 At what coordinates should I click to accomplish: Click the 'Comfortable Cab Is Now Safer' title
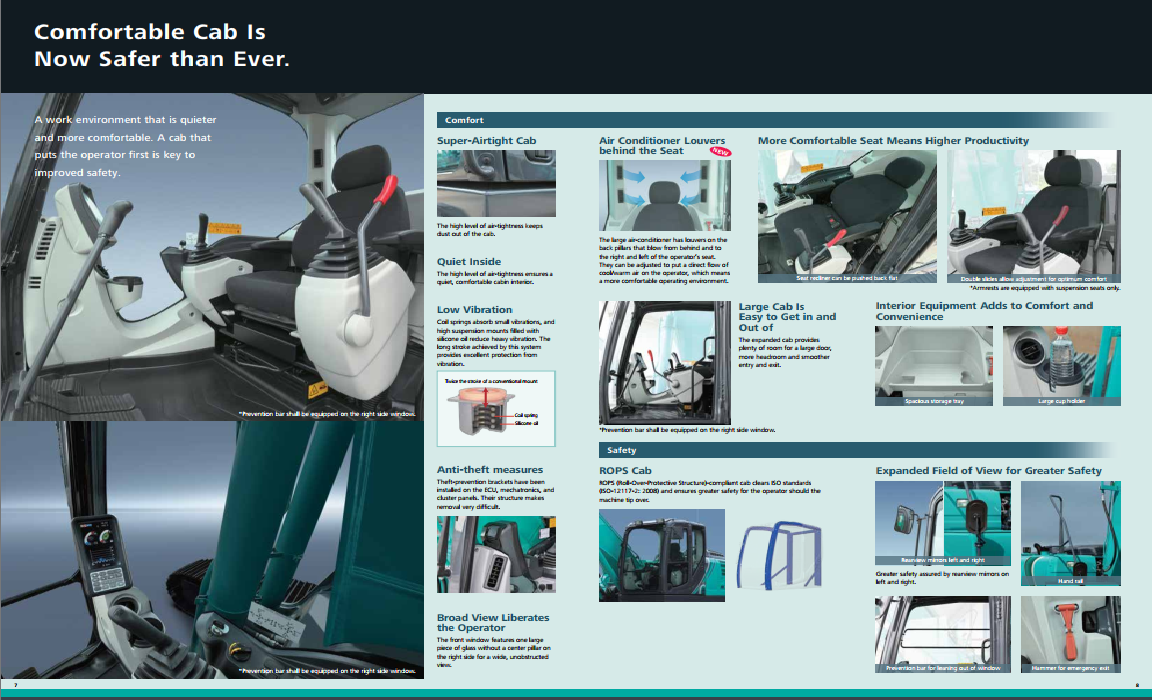[x=162, y=46]
